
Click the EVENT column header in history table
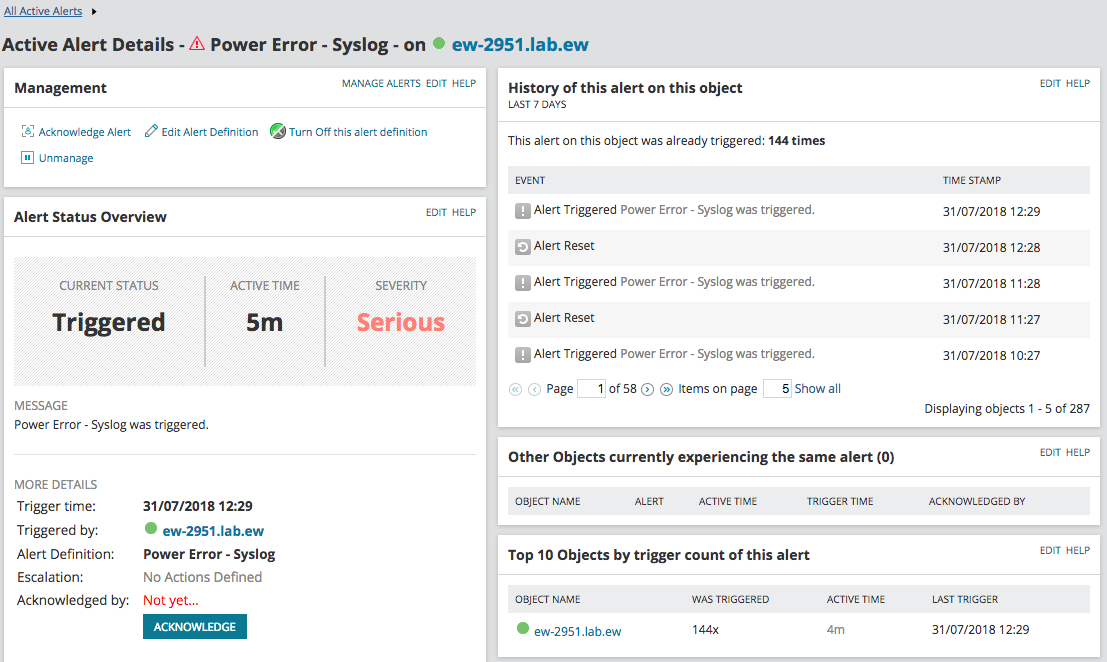click(530, 181)
